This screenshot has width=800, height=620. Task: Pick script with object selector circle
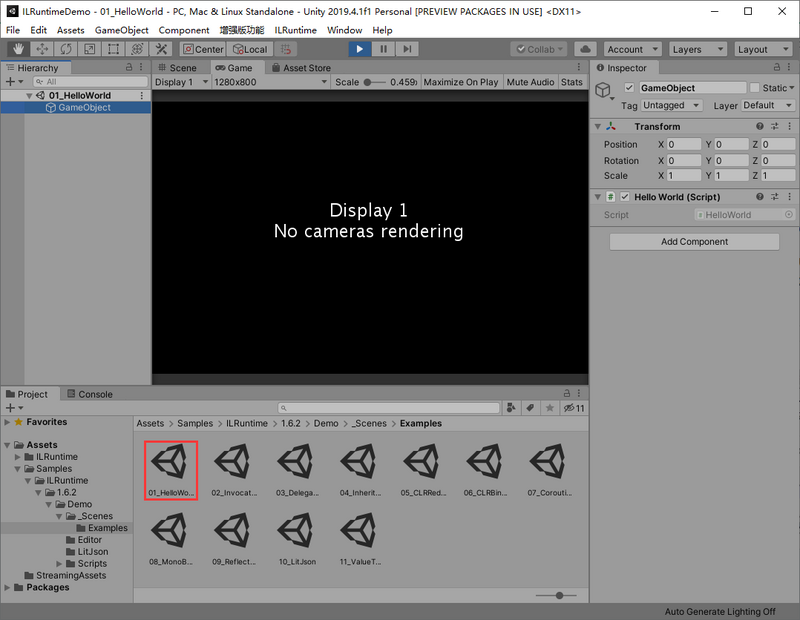pos(789,215)
